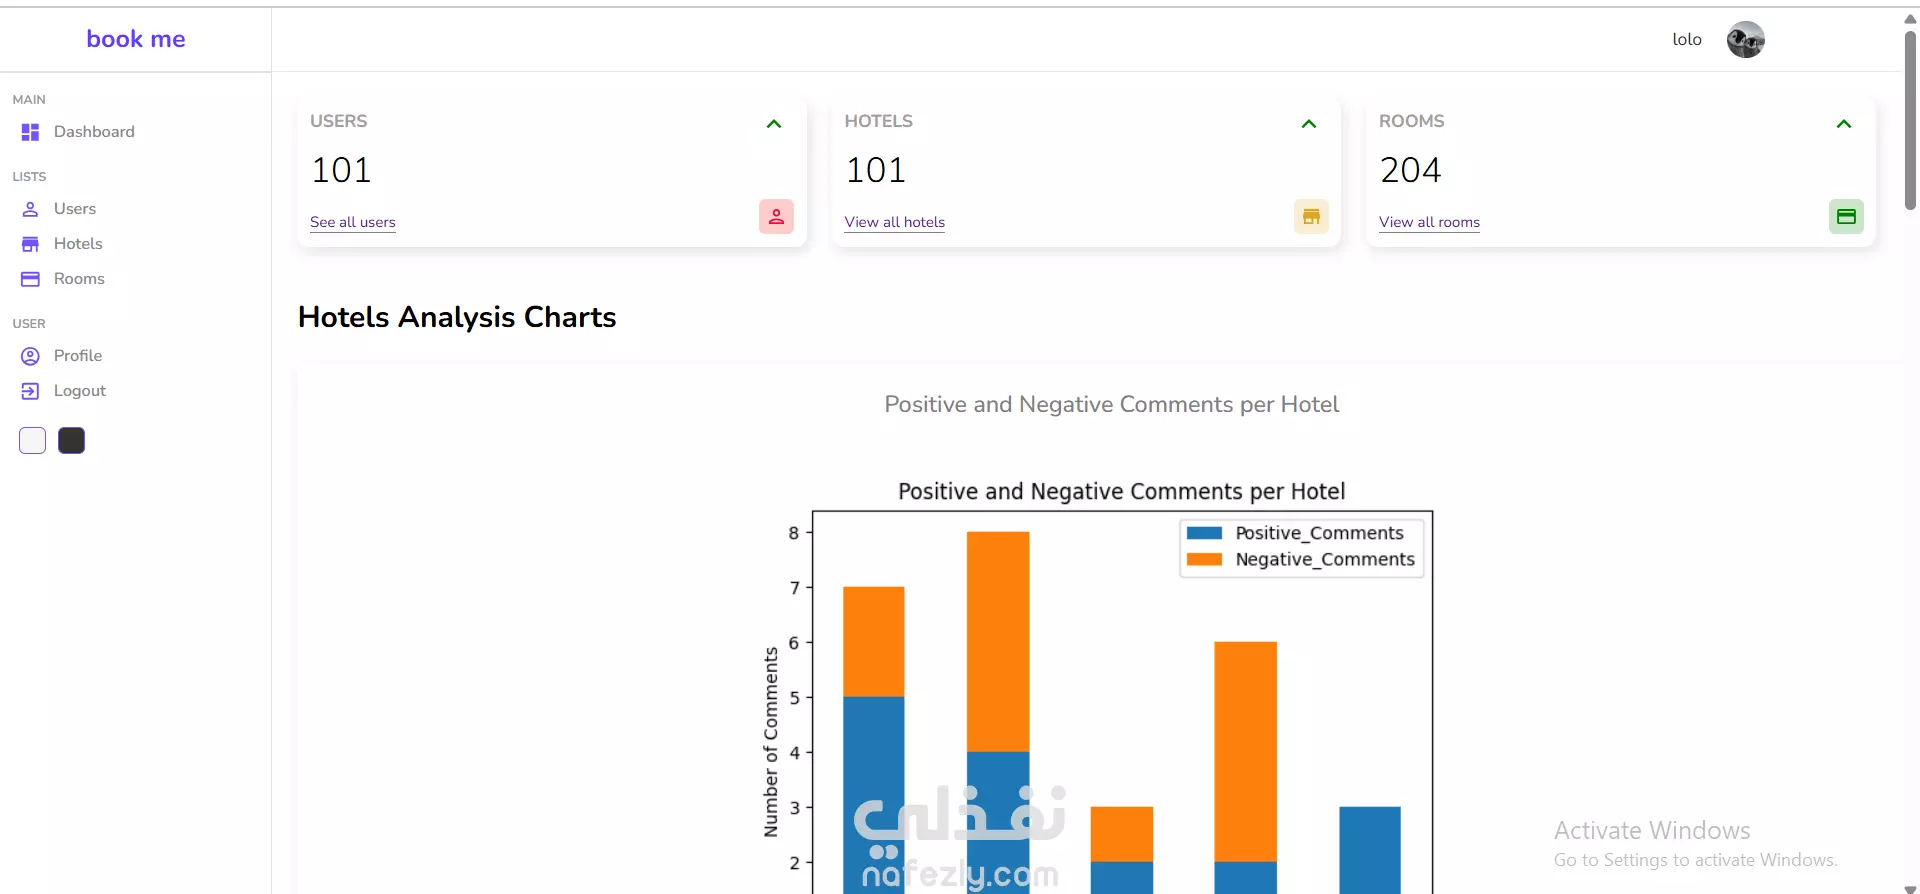Click the HOTELS card title

point(879,121)
